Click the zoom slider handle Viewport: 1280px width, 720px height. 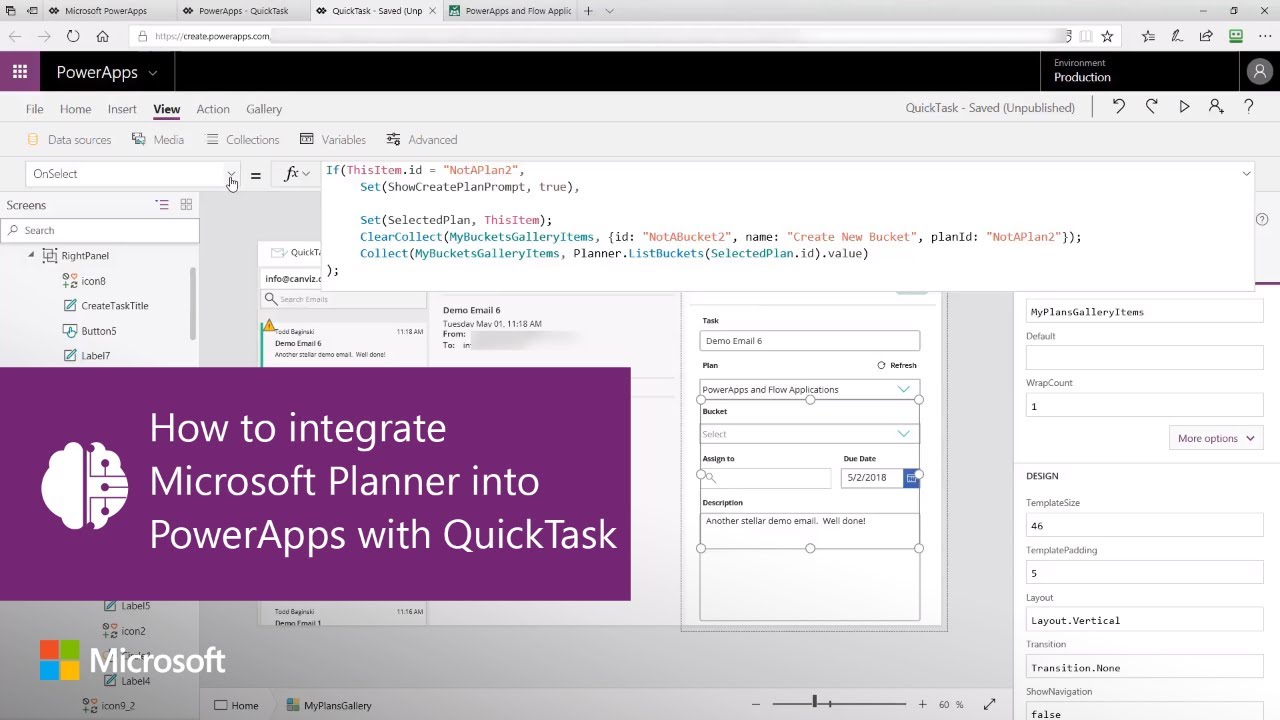click(x=815, y=703)
